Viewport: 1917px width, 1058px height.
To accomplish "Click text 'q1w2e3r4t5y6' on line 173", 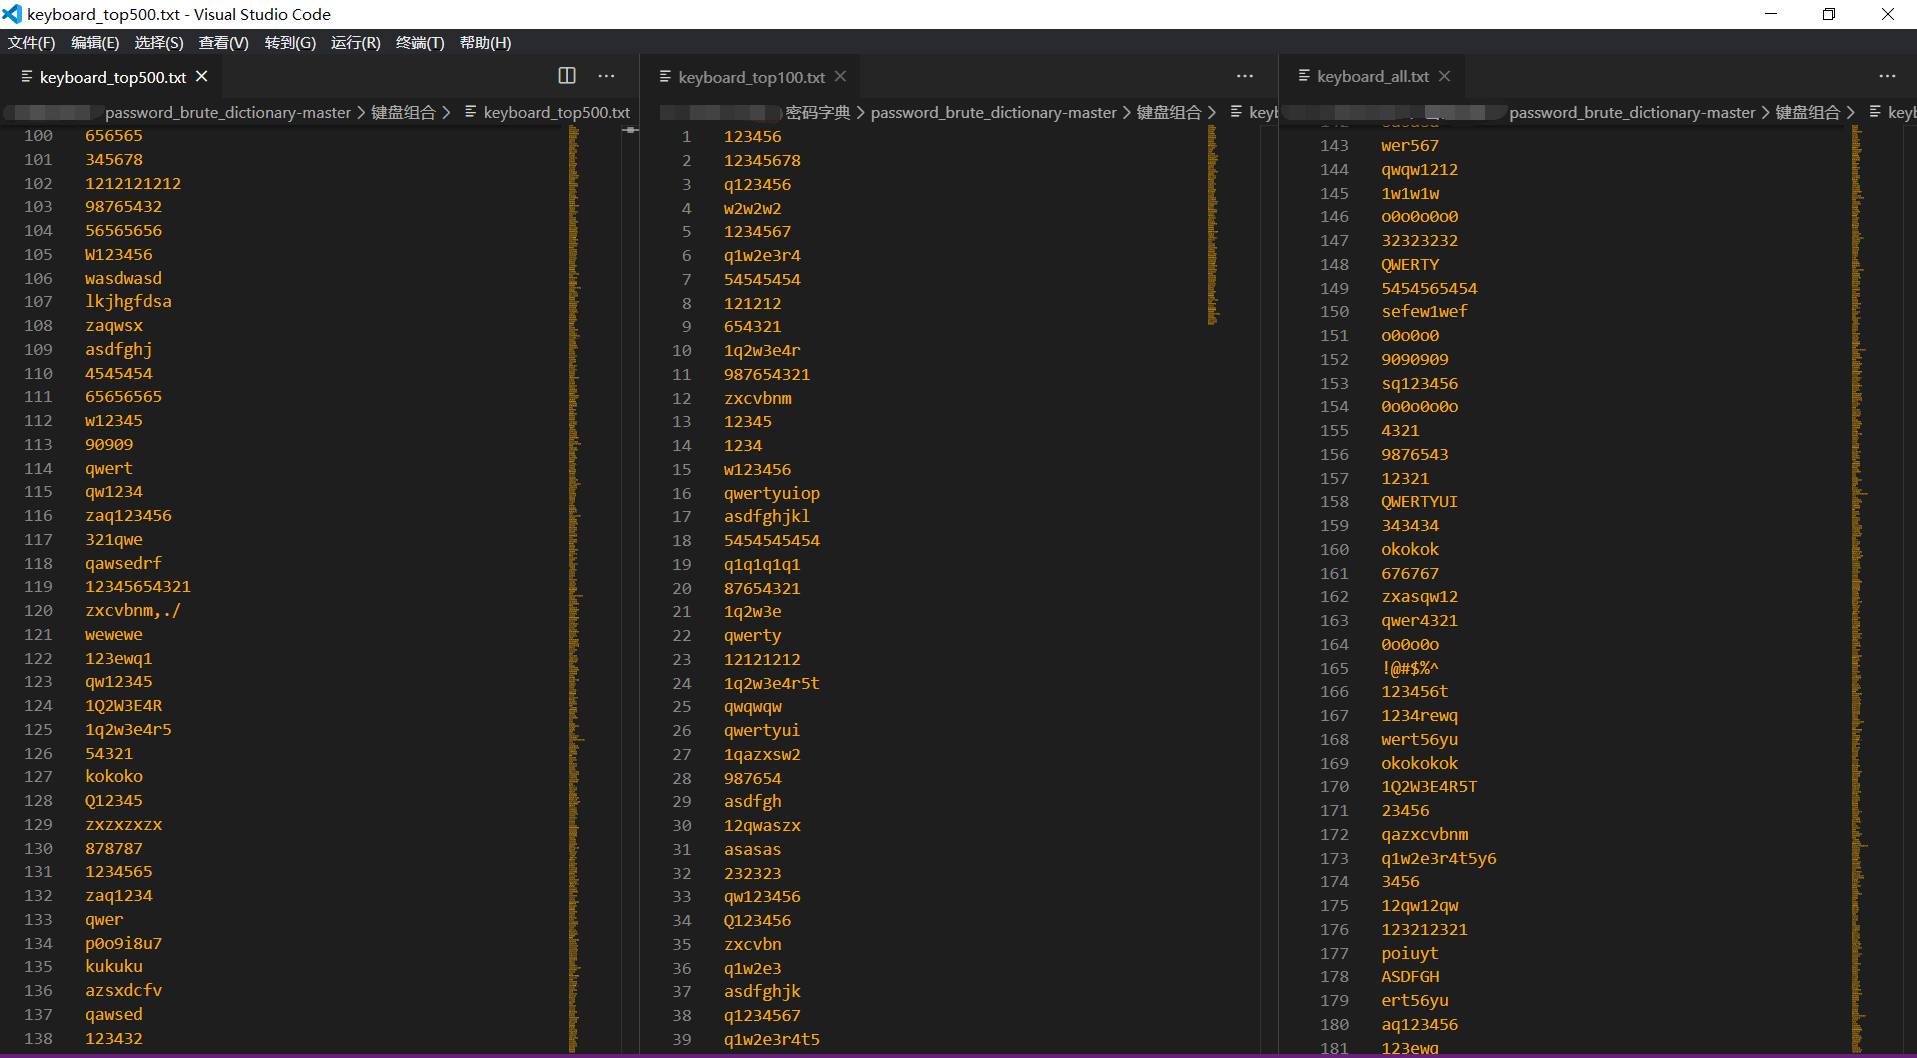I will tap(1439, 858).
